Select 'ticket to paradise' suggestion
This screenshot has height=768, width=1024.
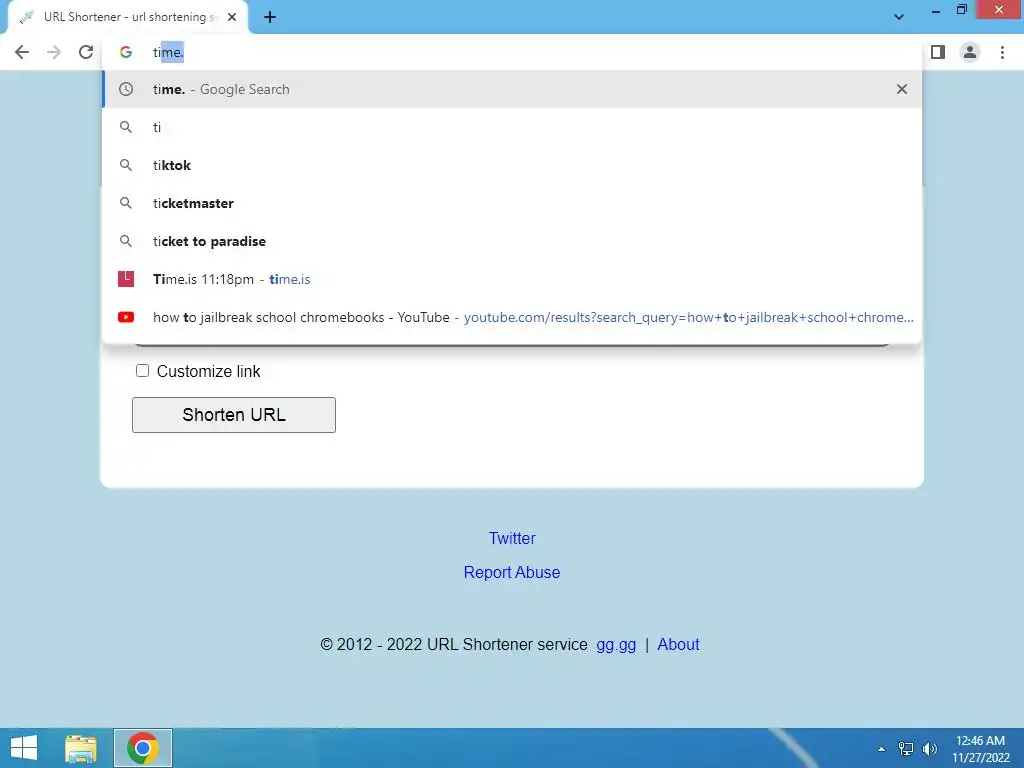point(512,241)
